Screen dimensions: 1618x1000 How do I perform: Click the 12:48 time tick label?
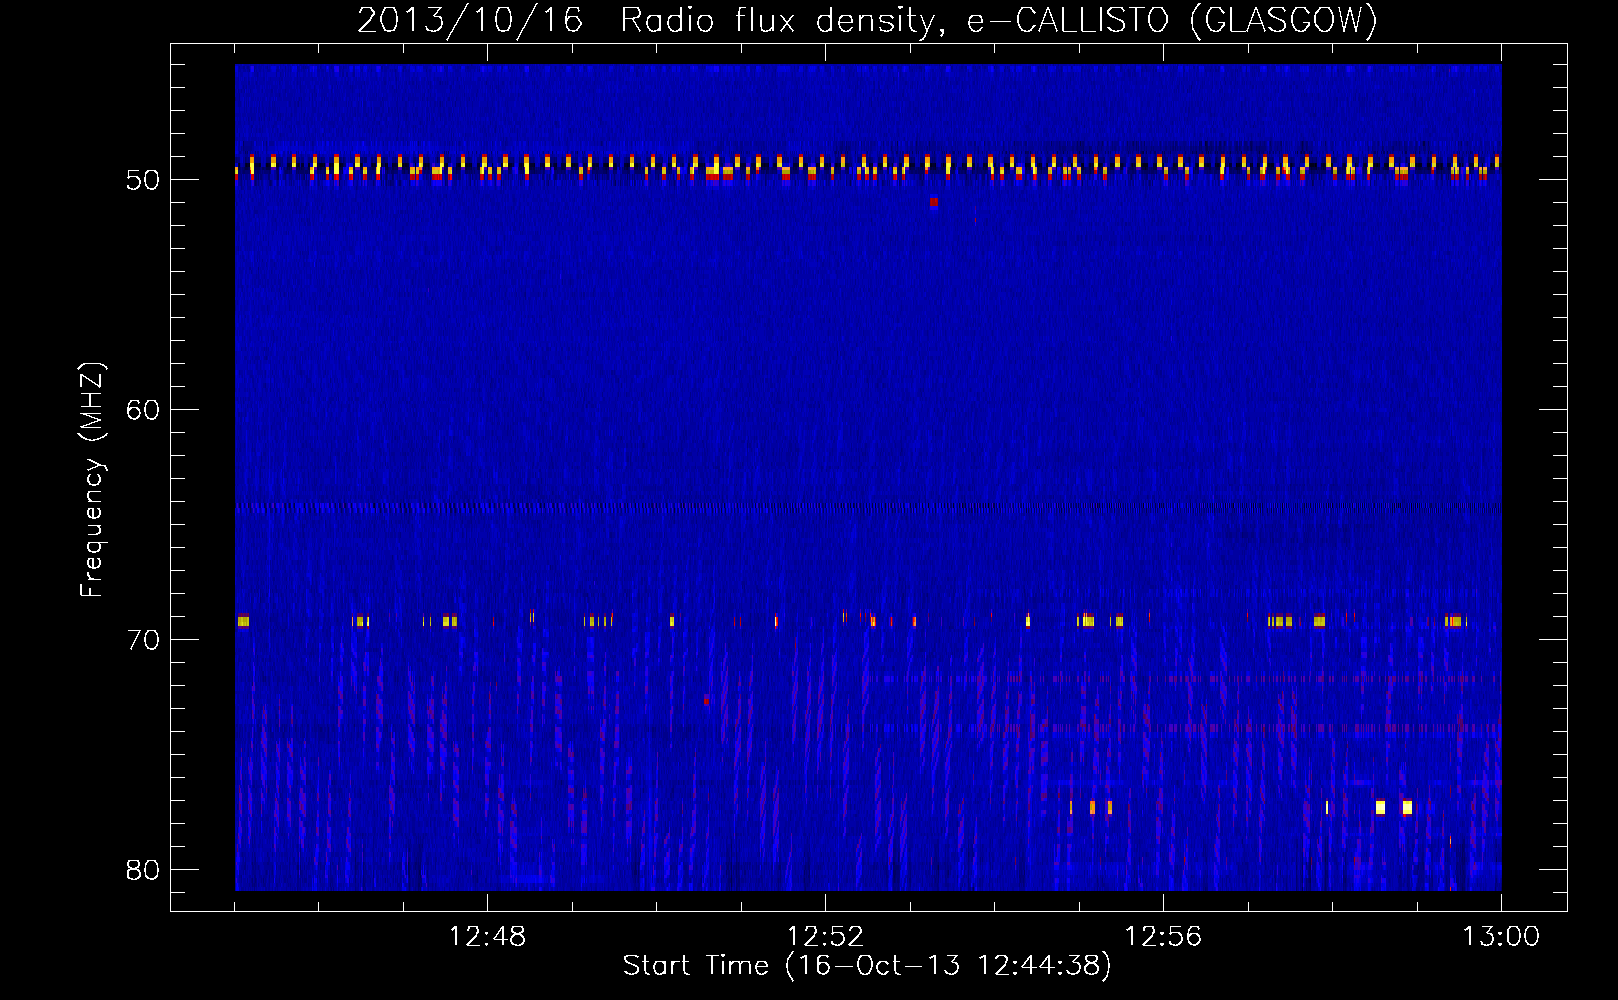487,937
